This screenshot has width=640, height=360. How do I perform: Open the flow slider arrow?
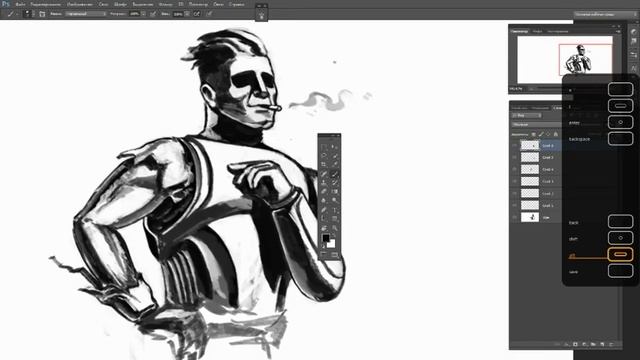point(187,13)
